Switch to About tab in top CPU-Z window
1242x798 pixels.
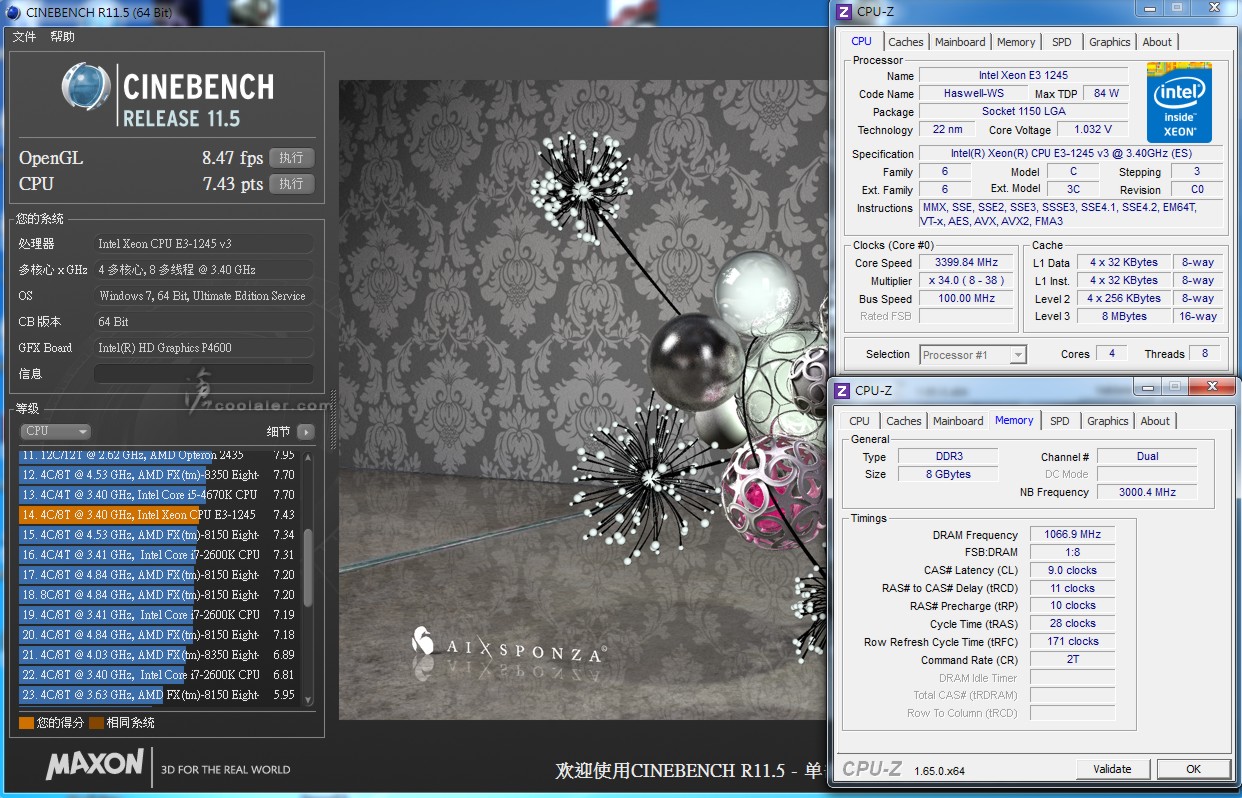coord(1157,42)
